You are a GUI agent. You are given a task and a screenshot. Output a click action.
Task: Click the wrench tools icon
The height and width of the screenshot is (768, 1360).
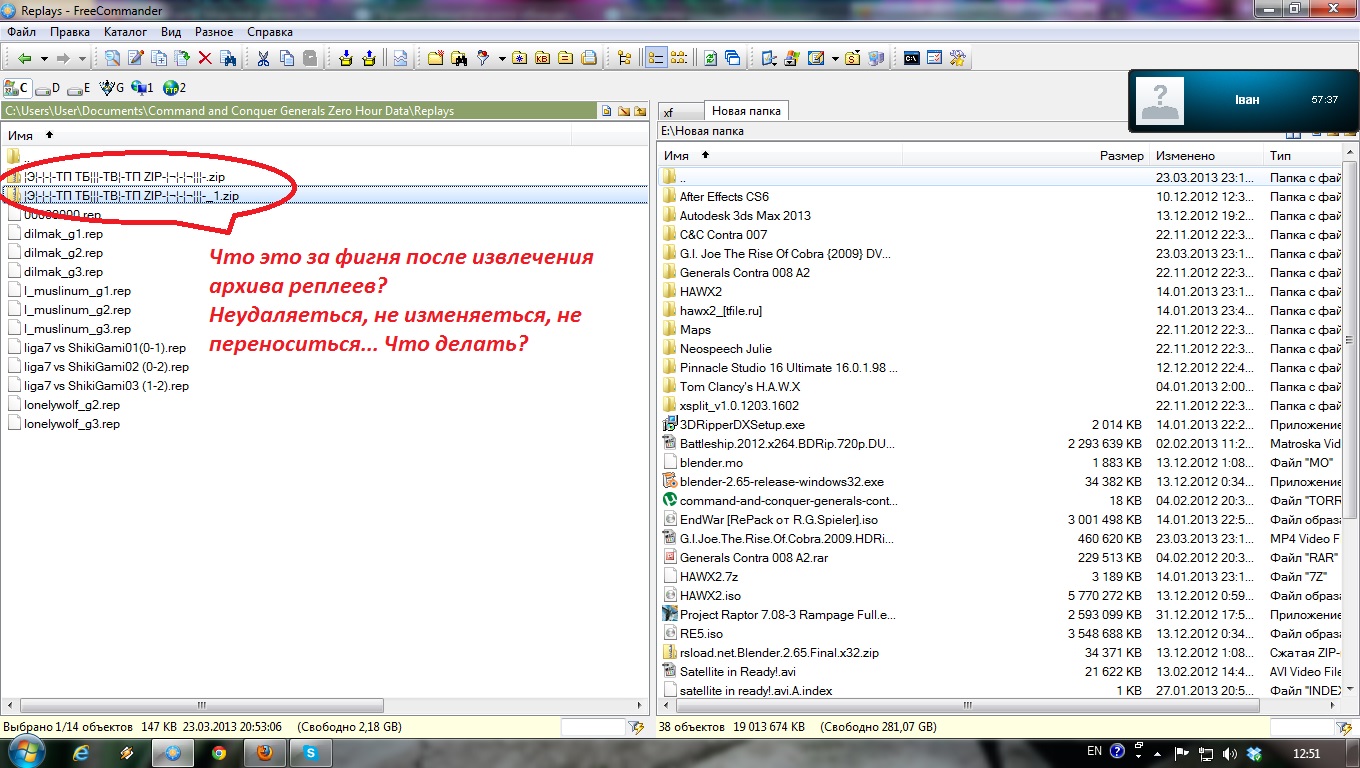(x=957, y=58)
